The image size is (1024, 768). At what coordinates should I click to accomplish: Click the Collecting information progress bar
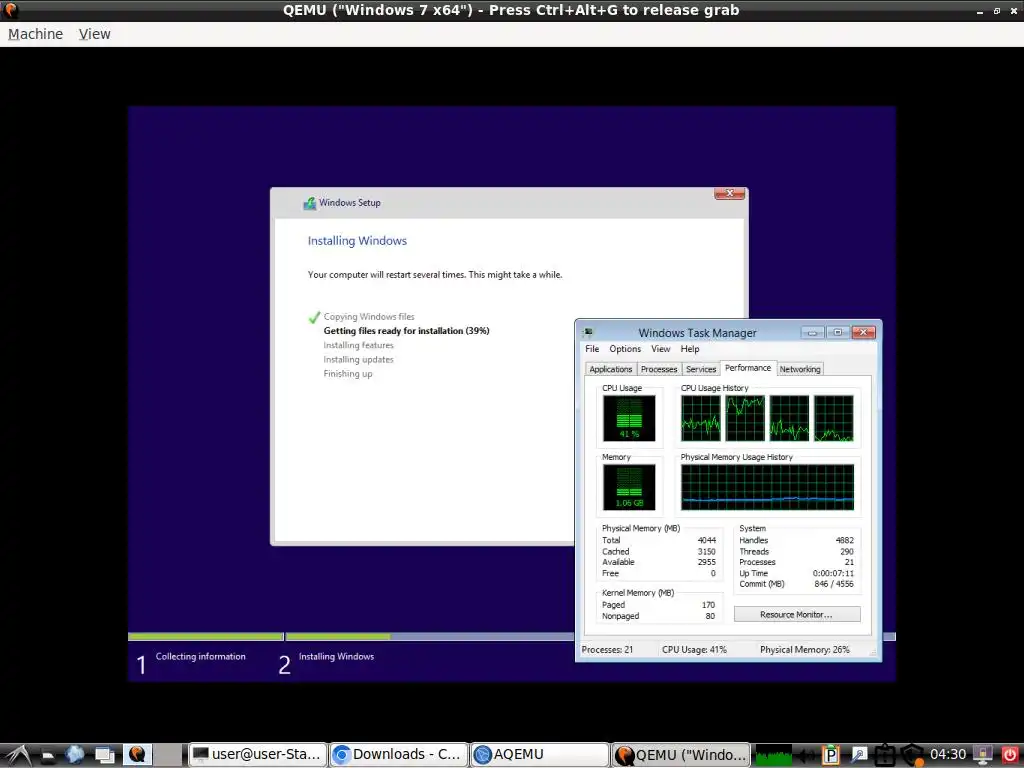[206, 636]
